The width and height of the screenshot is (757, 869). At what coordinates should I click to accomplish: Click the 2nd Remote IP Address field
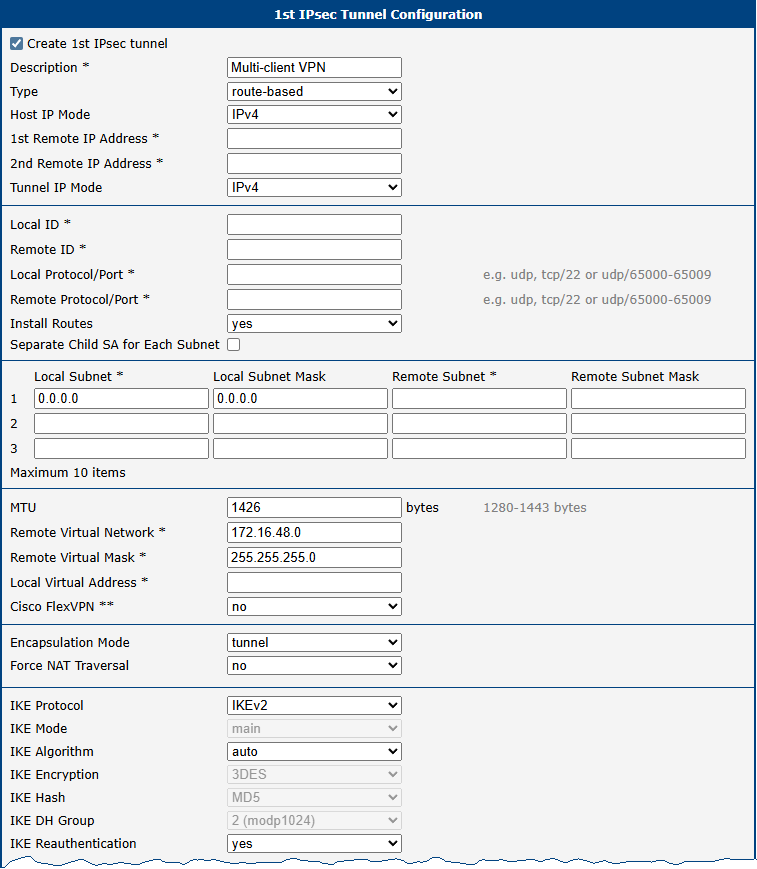pyautogui.click(x=314, y=163)
